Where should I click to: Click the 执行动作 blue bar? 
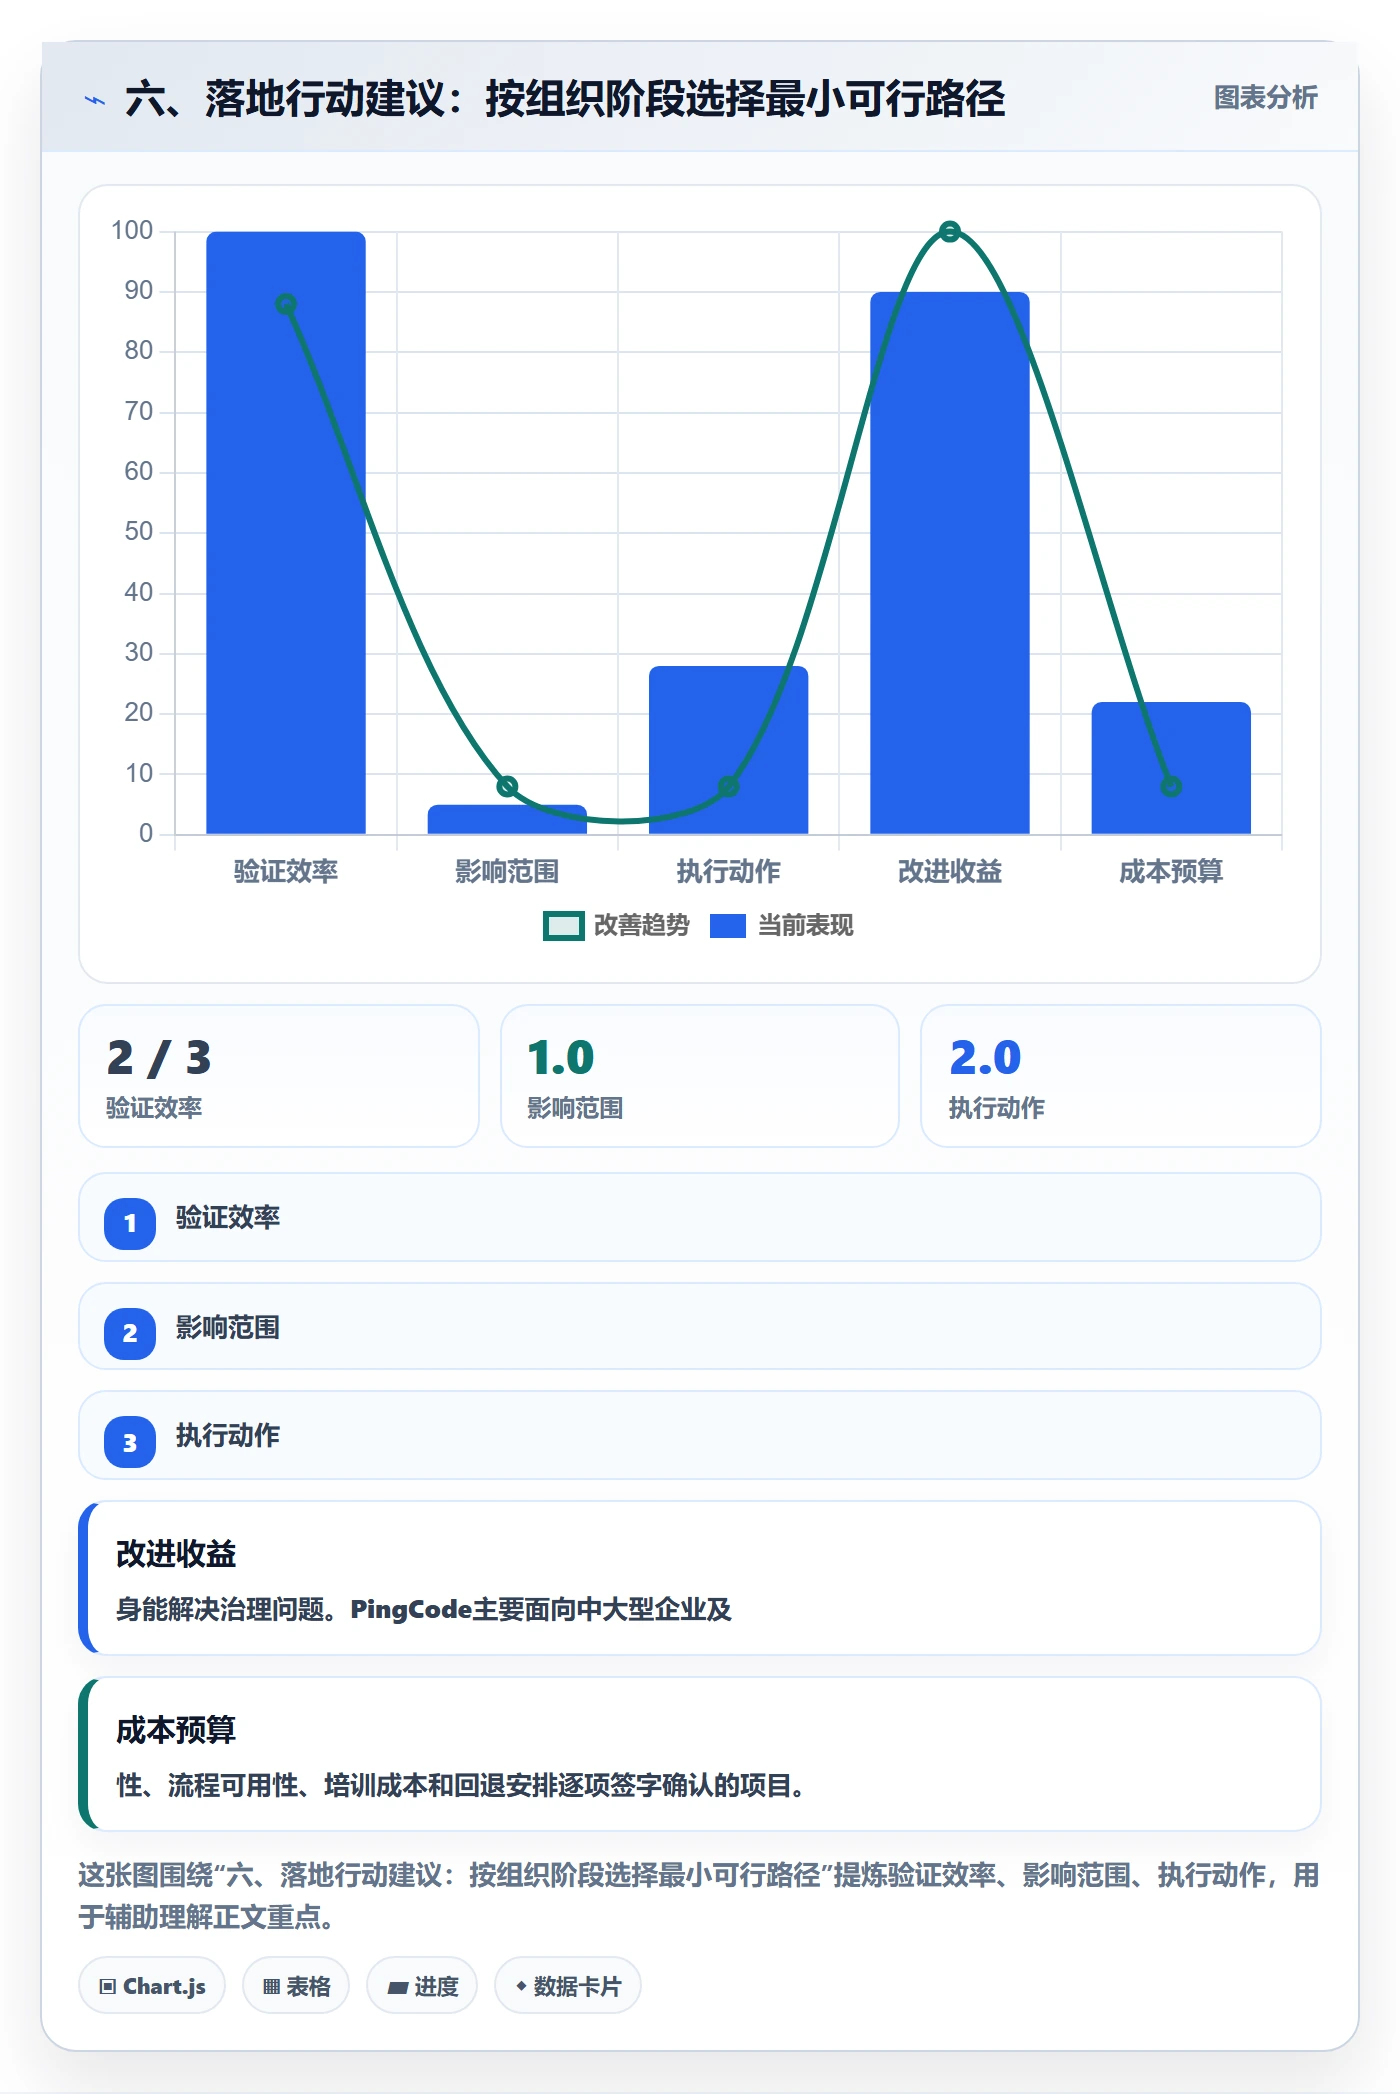tap(728, 750)
